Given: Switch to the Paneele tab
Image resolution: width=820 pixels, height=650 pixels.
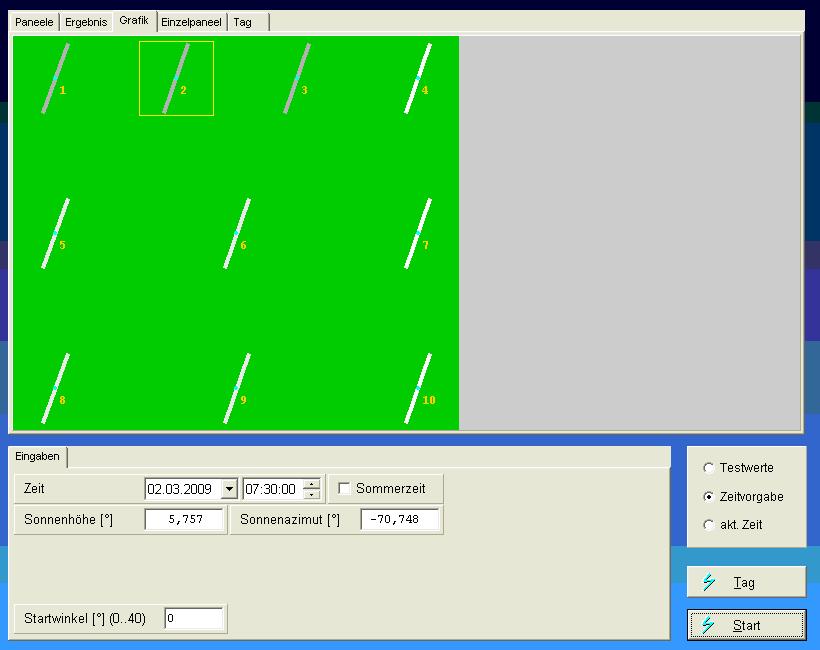Looking at the screenshot, I should point(35,22).
